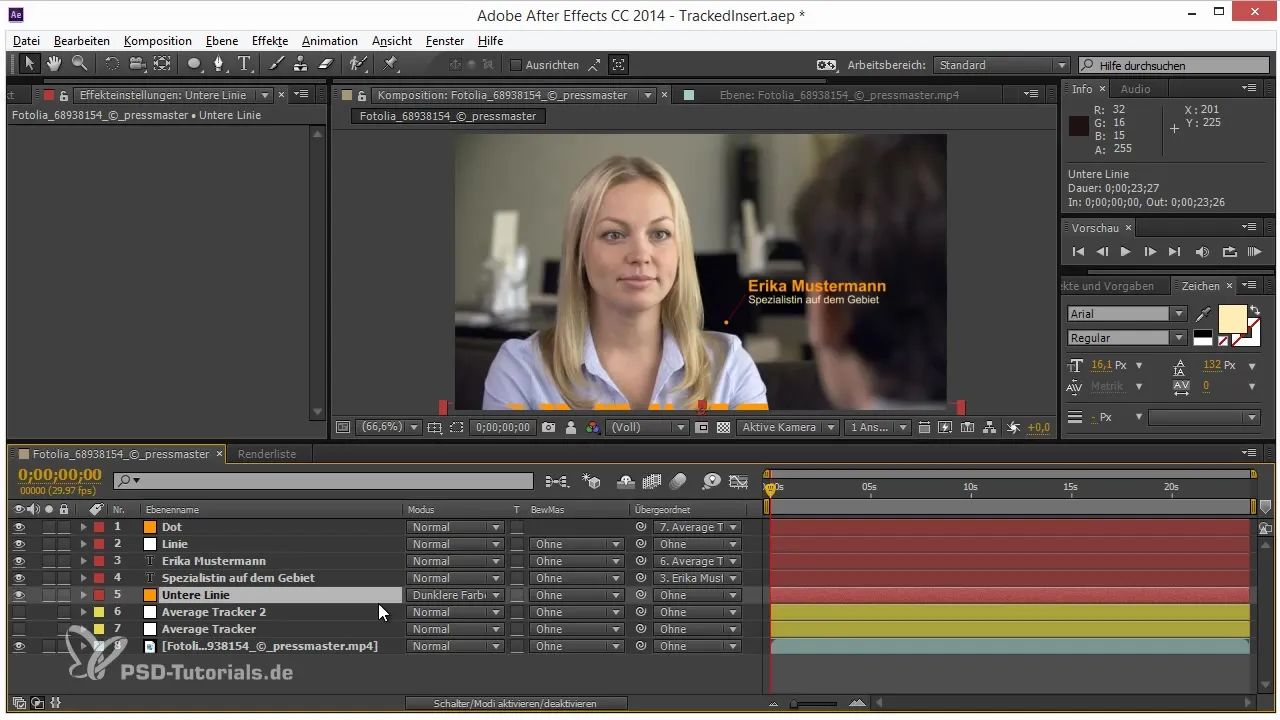Hide the Linie layer
1280x720 pixels.
pos(19,544)
